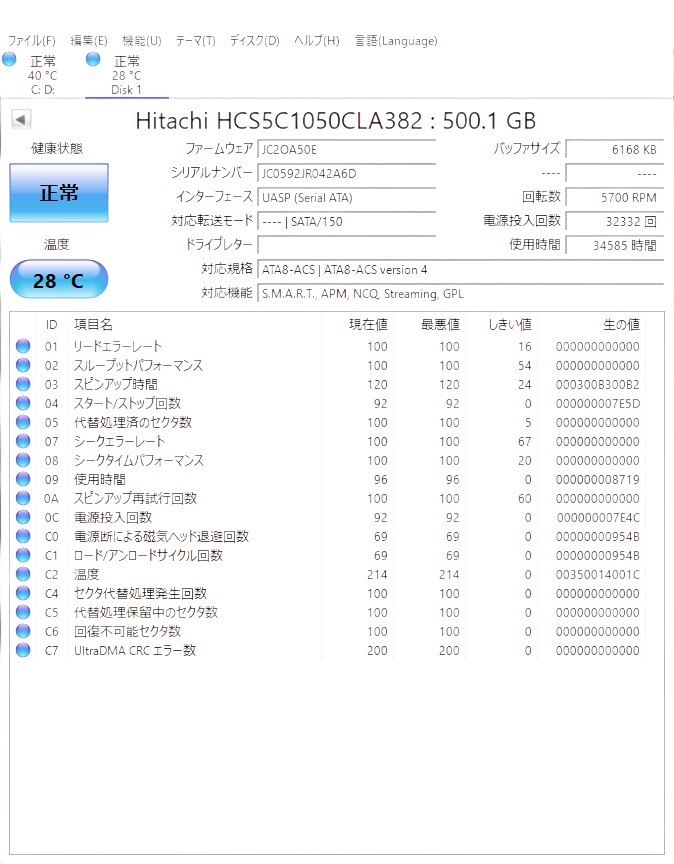Click the ファームウェア field JC2OA50E
Screen dimensions: 674x864
tap(347, 149)
